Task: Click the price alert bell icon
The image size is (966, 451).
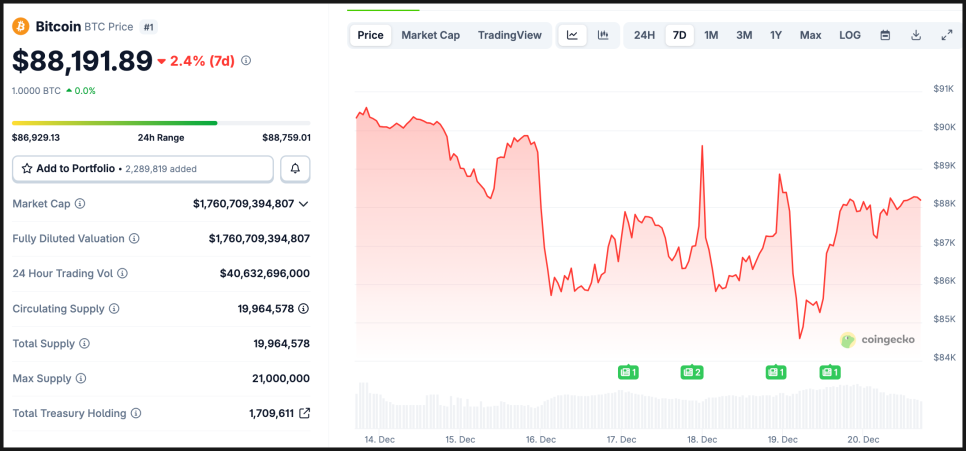Action: pos(295,169)
